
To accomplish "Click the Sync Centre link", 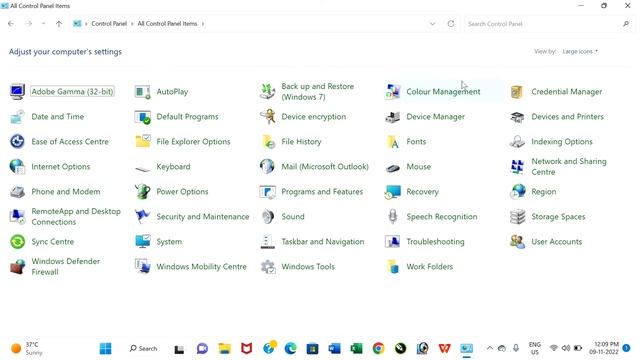I will [x=53, y=242].
